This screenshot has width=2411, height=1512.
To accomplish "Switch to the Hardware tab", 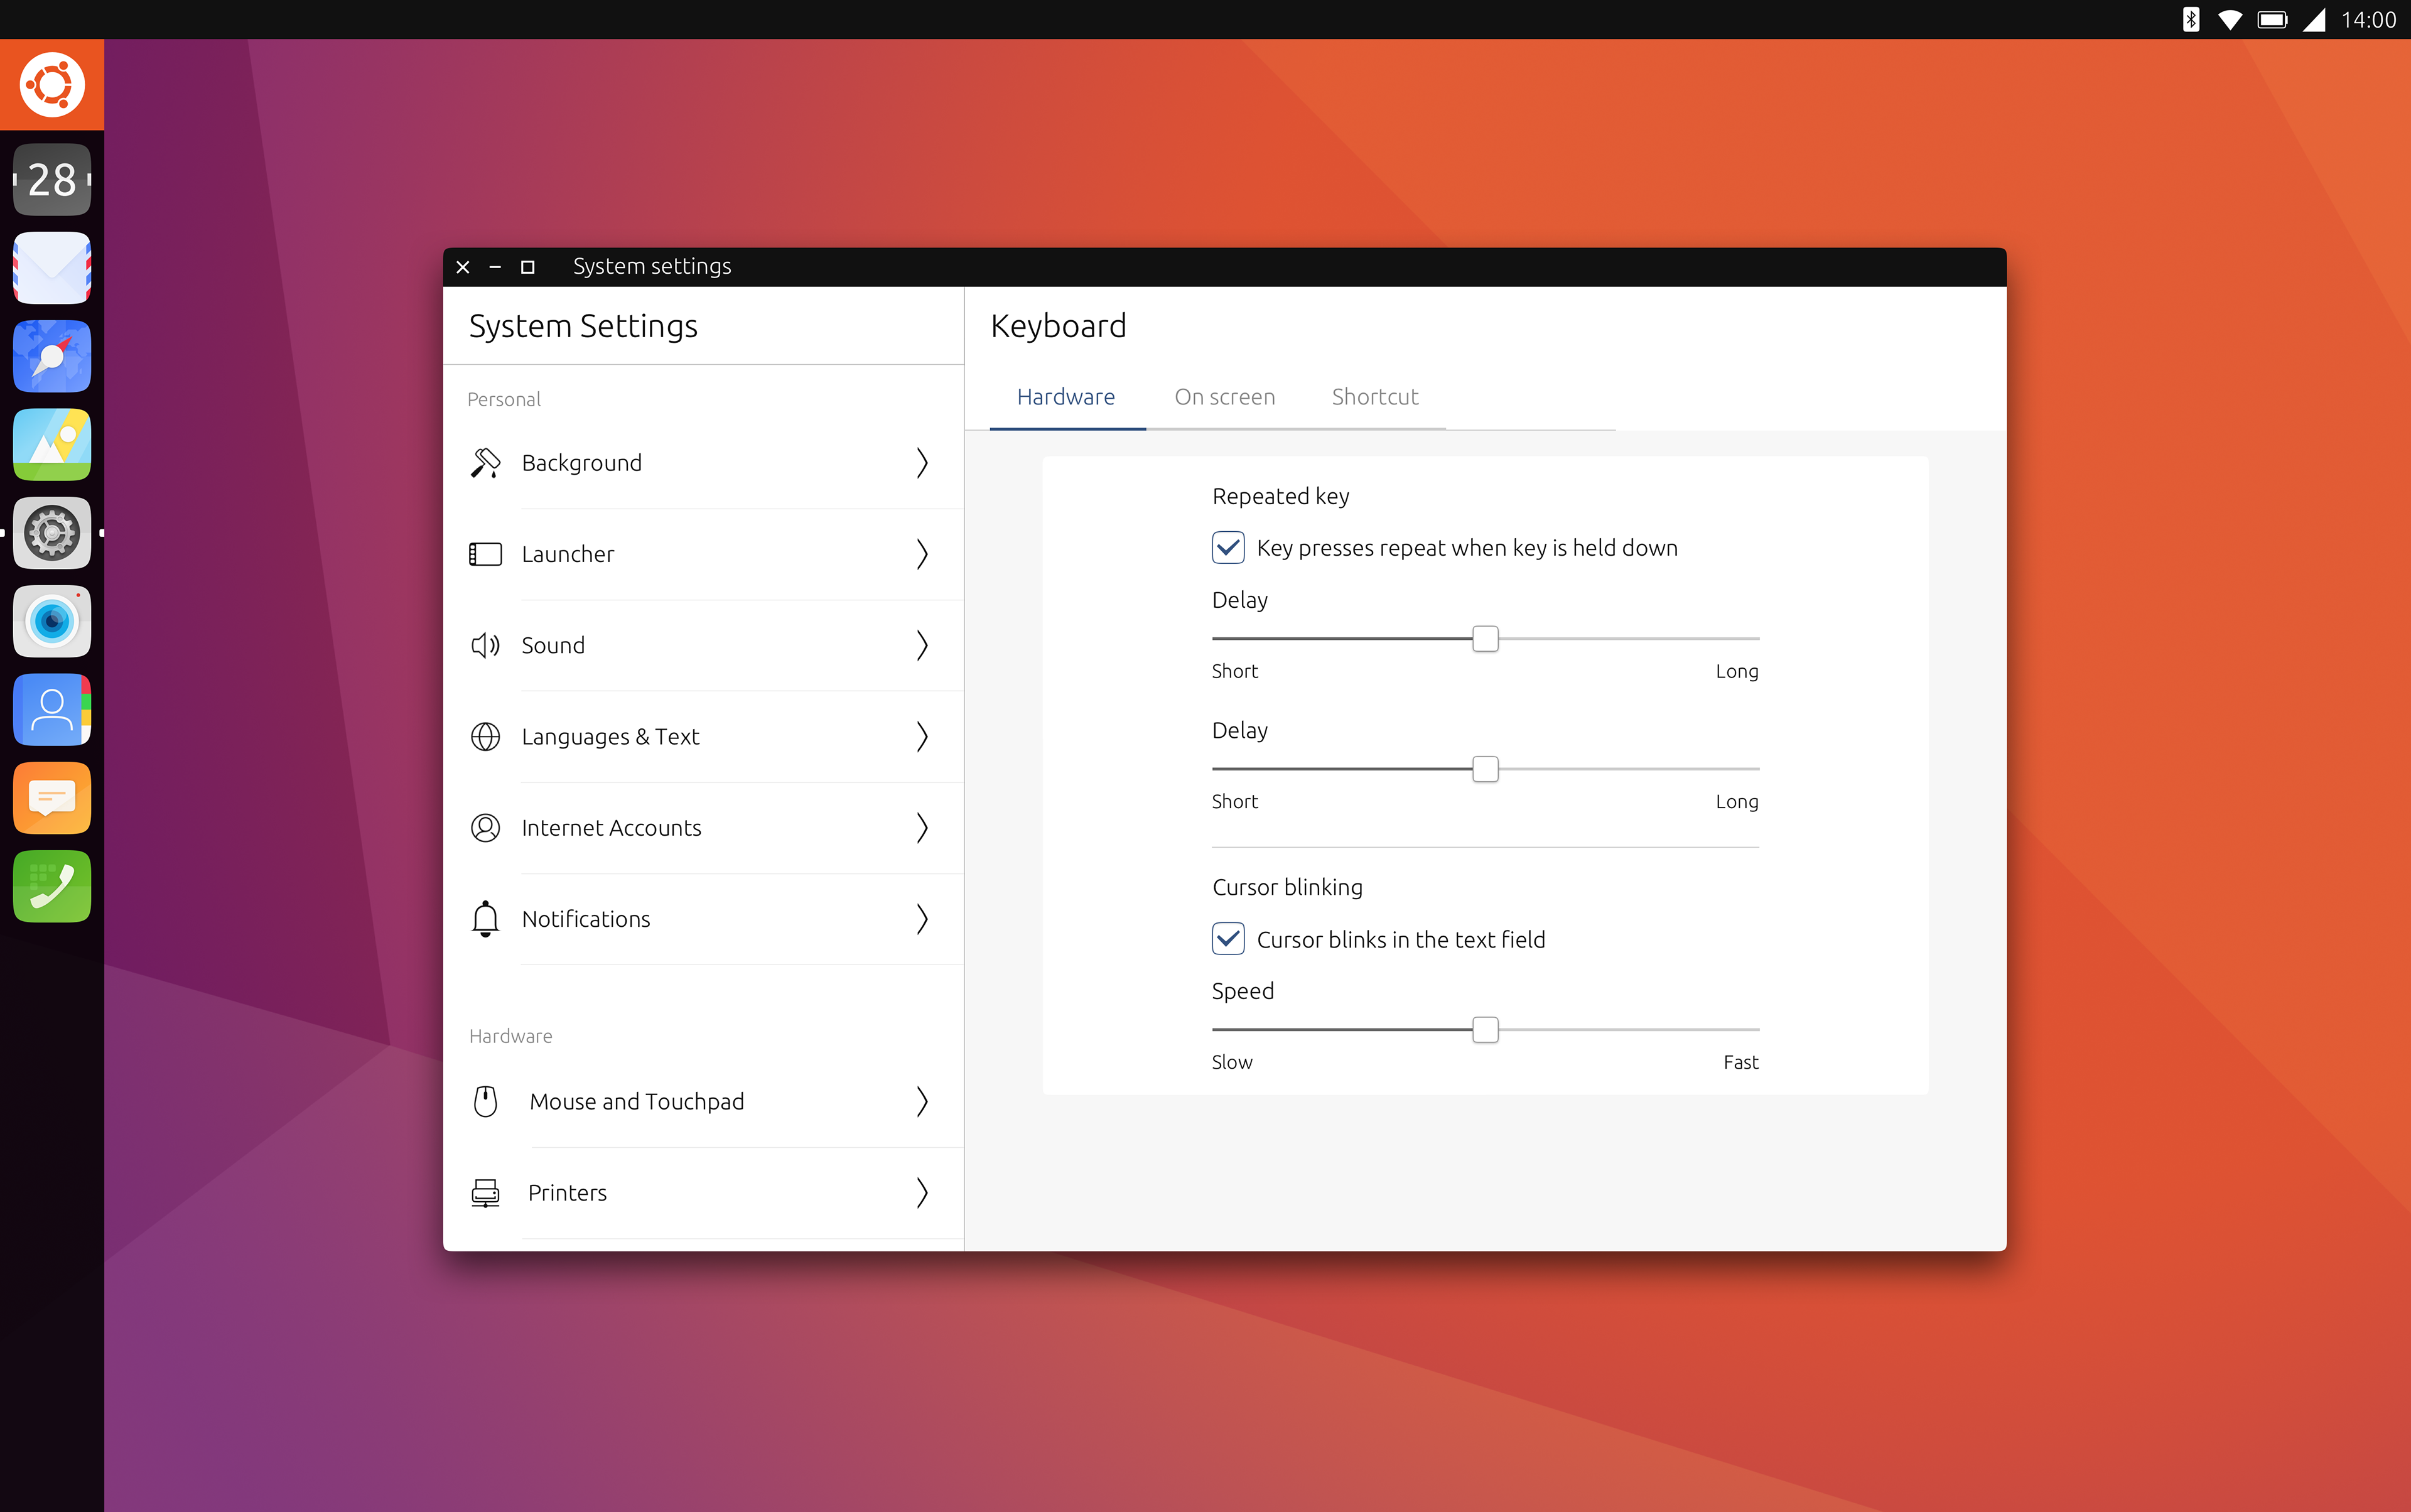I will (x=1066, y=398).
